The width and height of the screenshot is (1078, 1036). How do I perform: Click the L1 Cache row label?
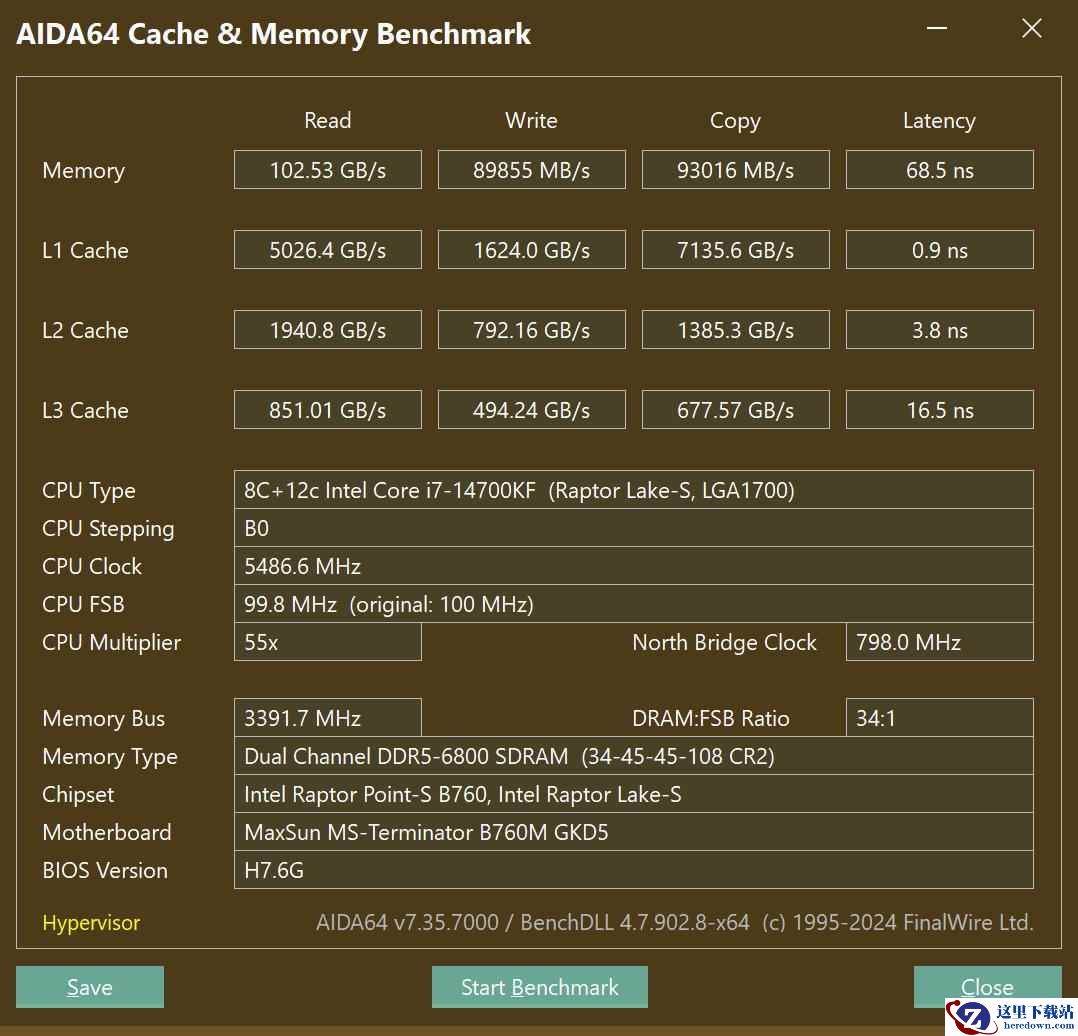click(x=85, y=250)
